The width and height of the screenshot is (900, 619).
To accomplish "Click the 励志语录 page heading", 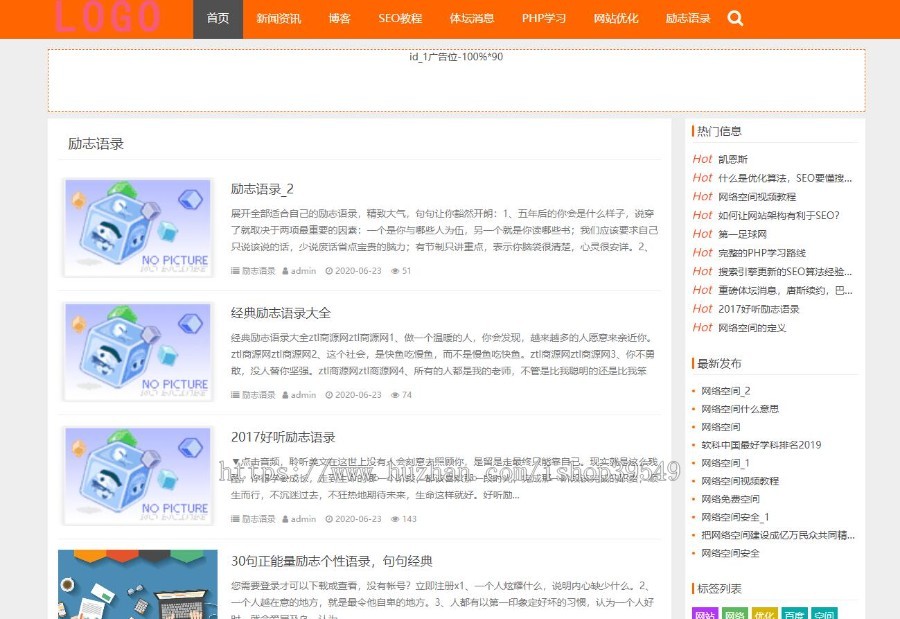I will 96,144.
